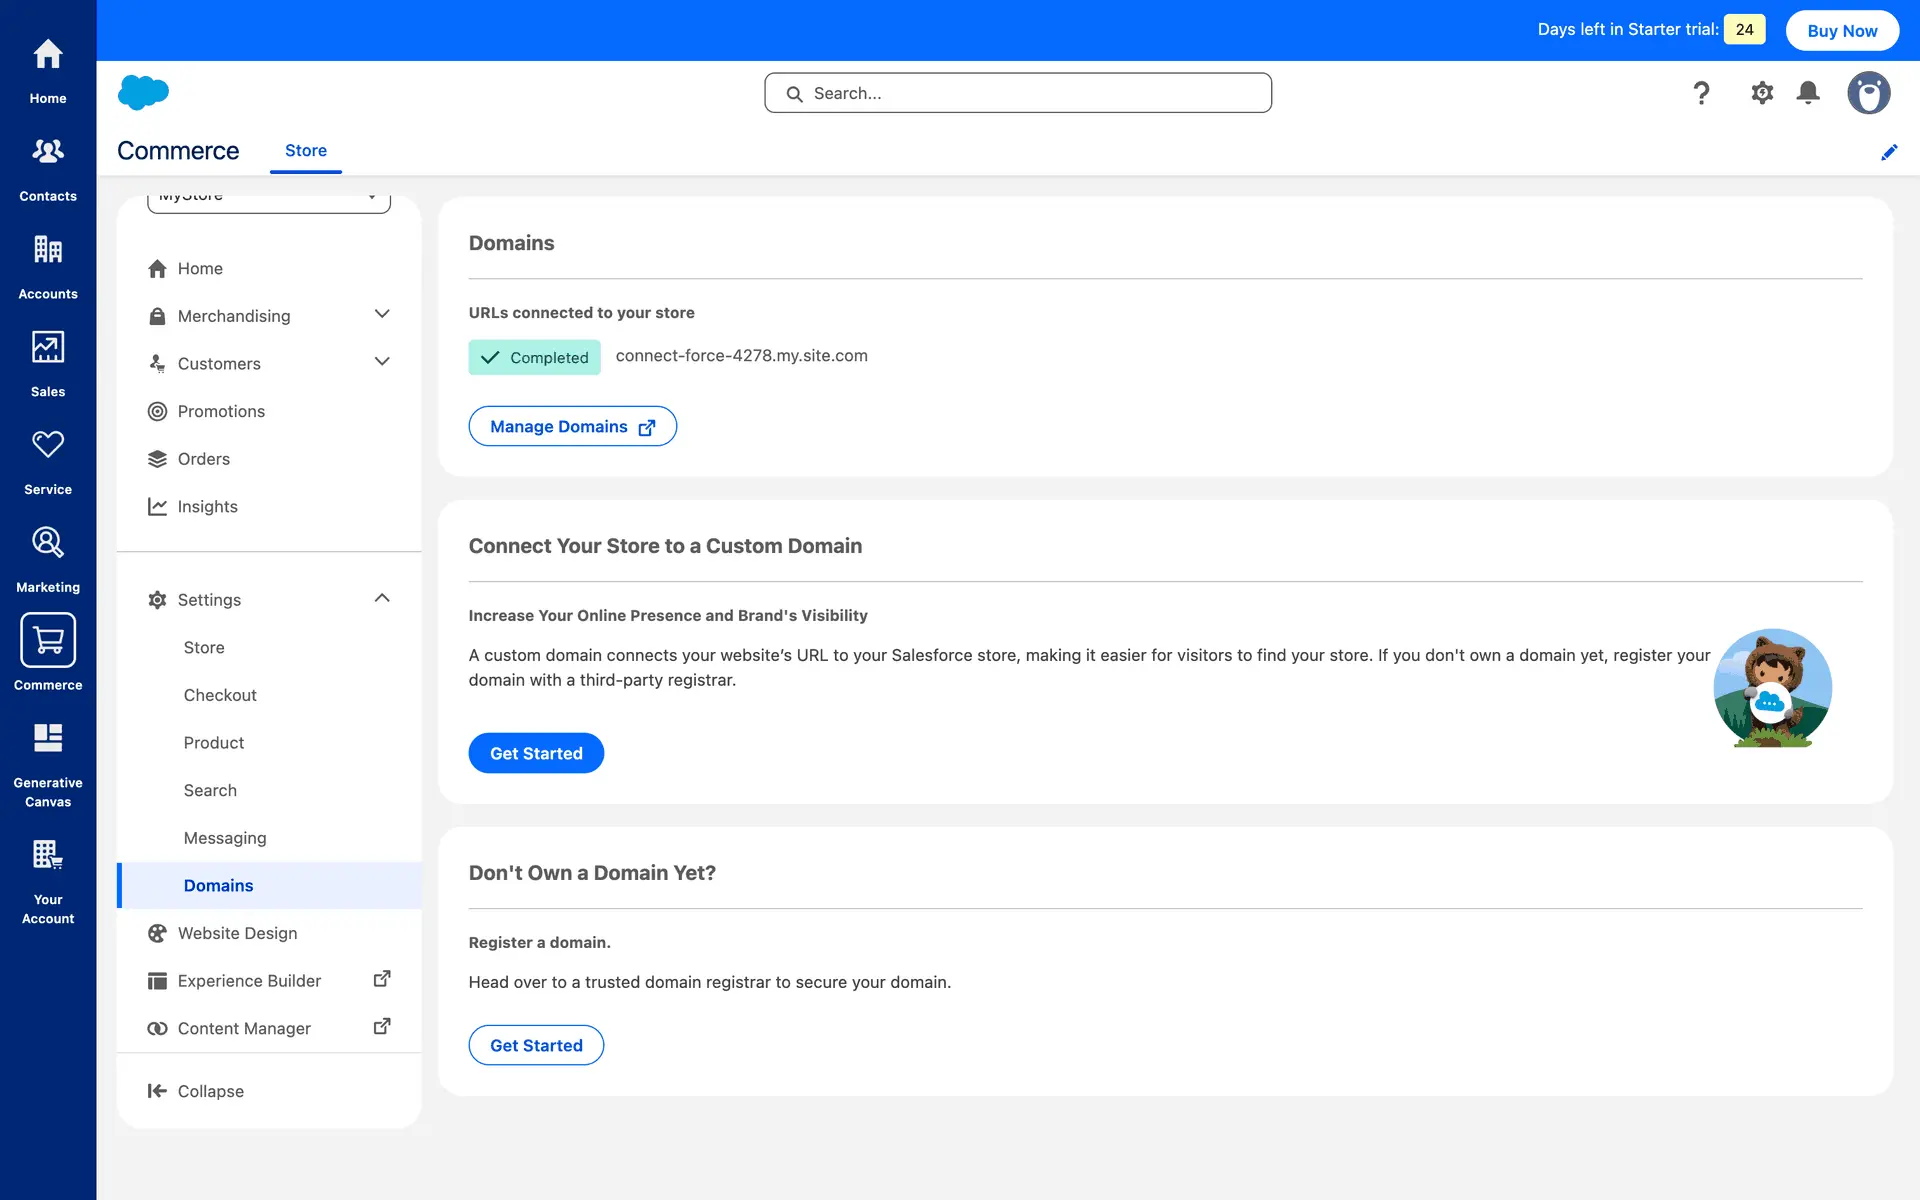Click the Manage Domains button

(572, 426)
